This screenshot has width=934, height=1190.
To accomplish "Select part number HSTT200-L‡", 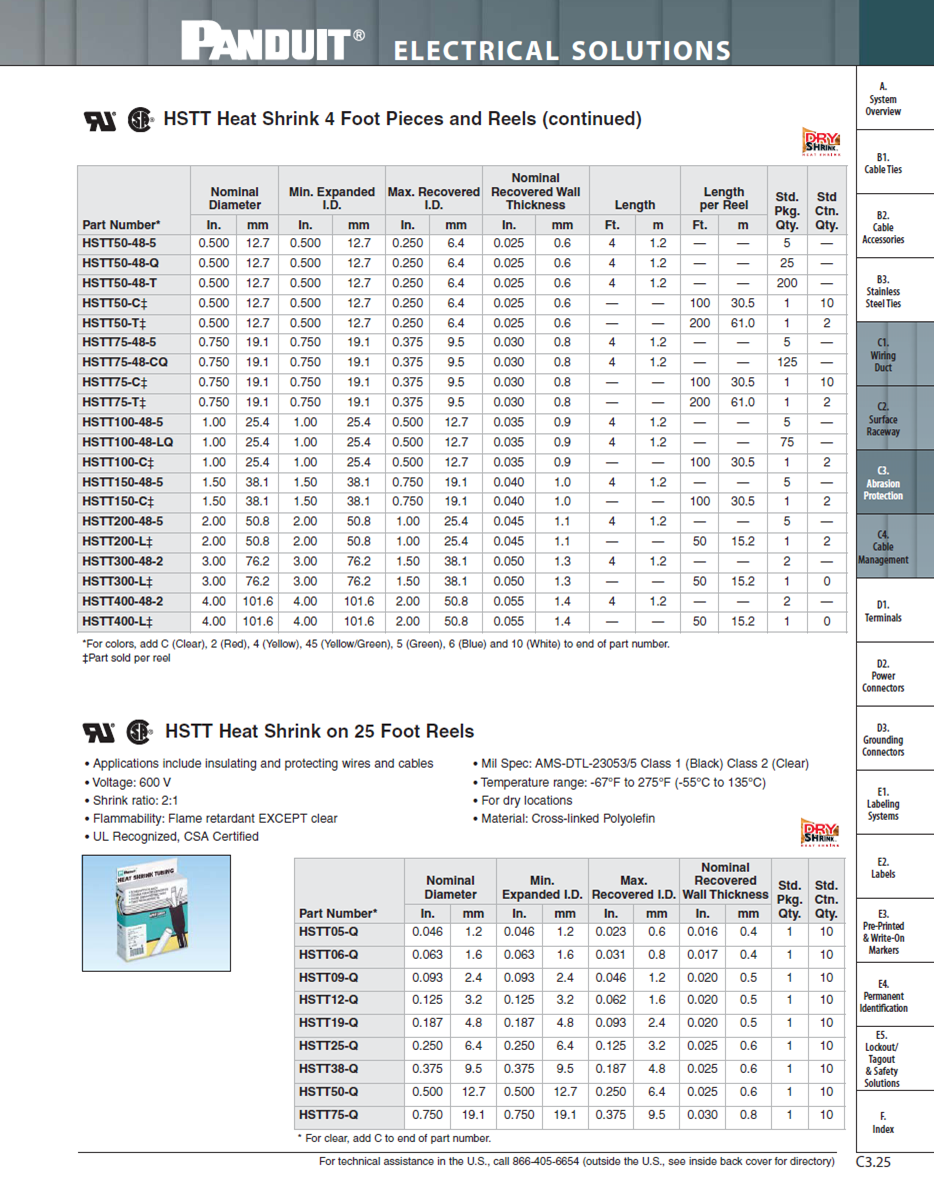I will click(x=117, y=542).
